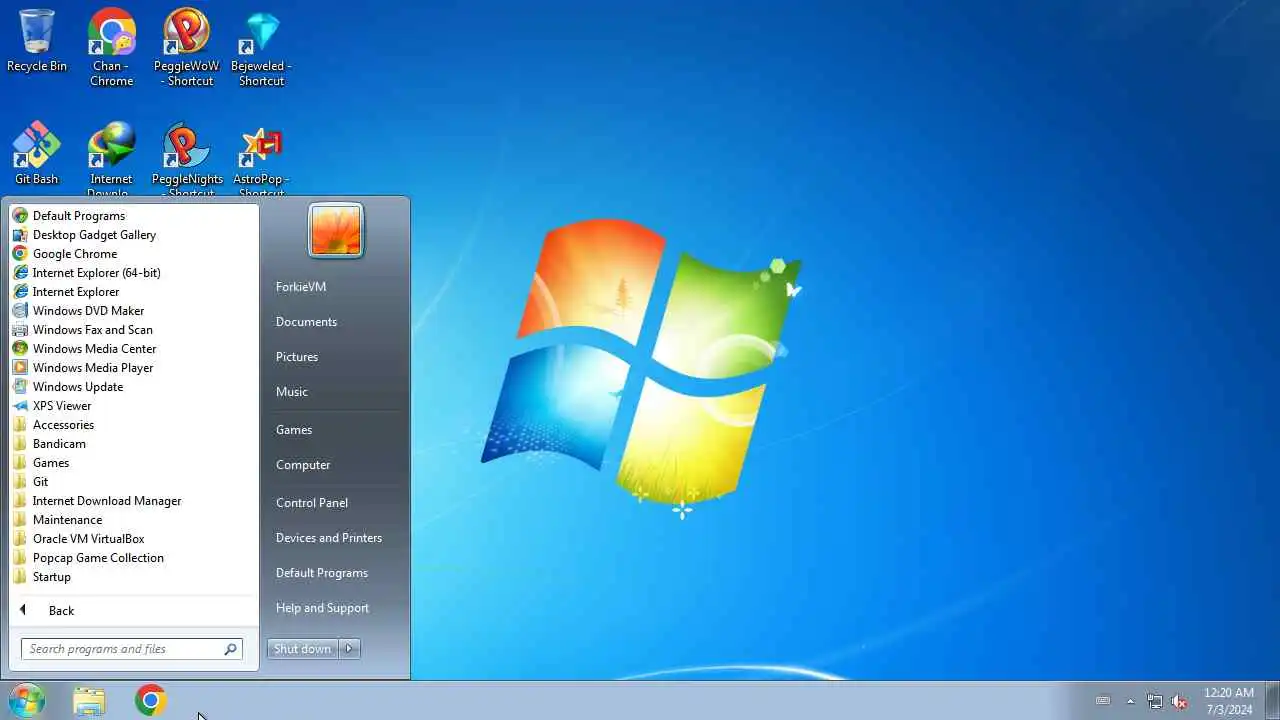Open Google Chrome from the taskbar
This screenshot has width=1280, height=720.
(151, 701)
